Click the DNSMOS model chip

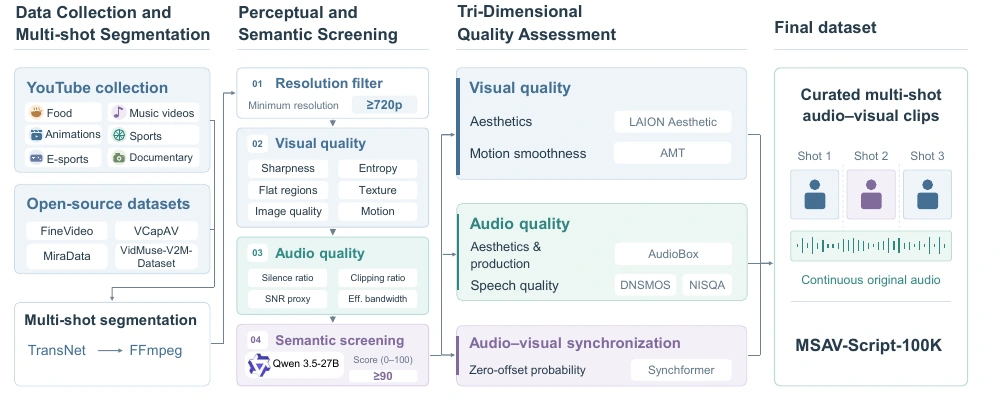(646, 285)
